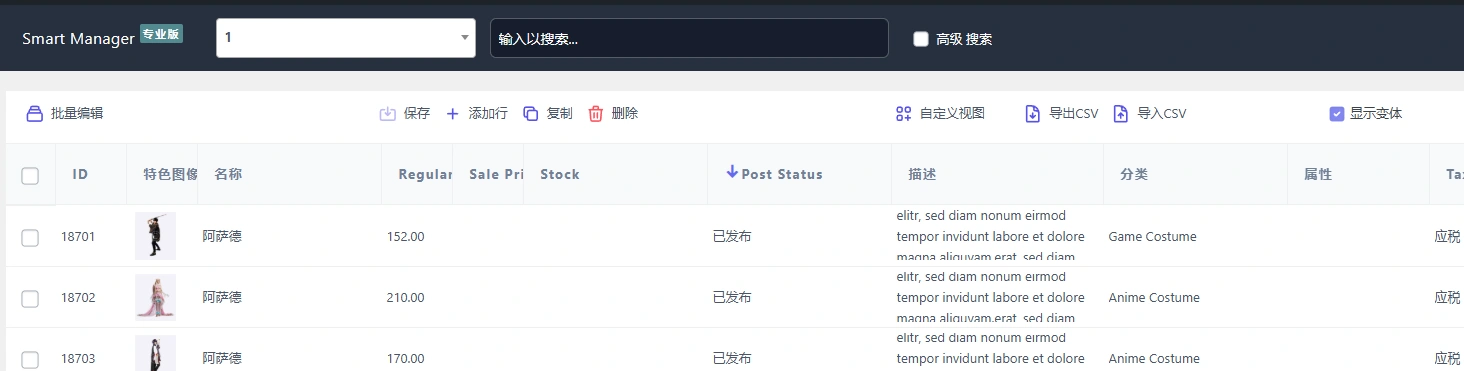1464x371 pixels.
Task: Click the ID cell 18701
Action: coord(78,237)
